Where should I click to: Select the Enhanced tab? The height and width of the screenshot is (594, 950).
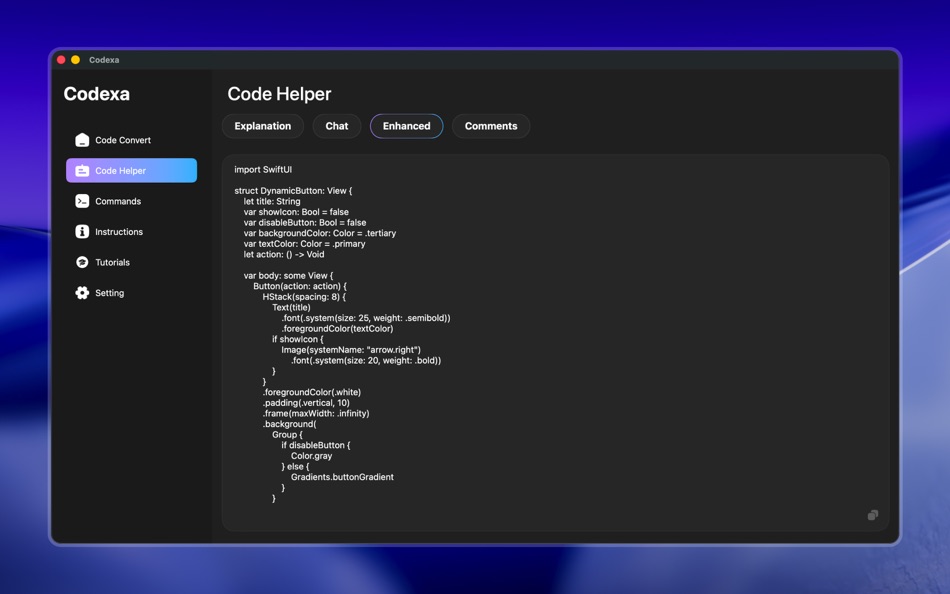pyautogui.click(x=407, y=126)
